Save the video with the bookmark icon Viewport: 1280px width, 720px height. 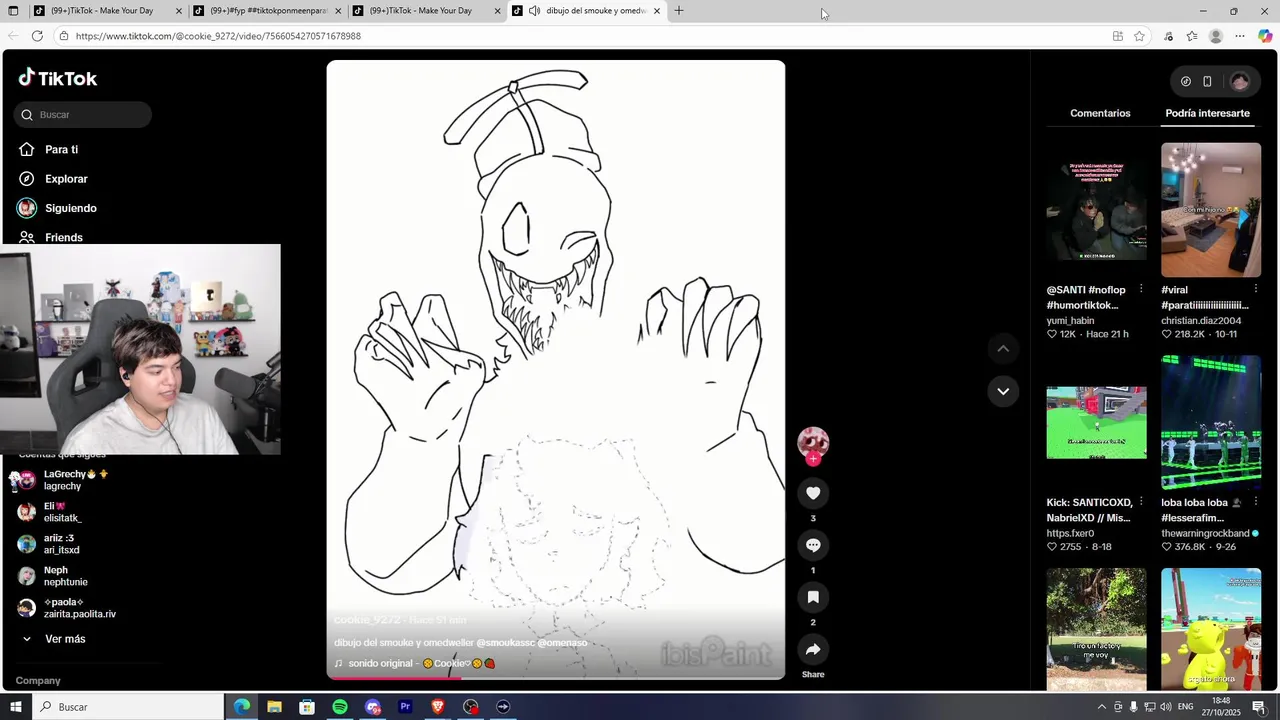coord(813,597)
